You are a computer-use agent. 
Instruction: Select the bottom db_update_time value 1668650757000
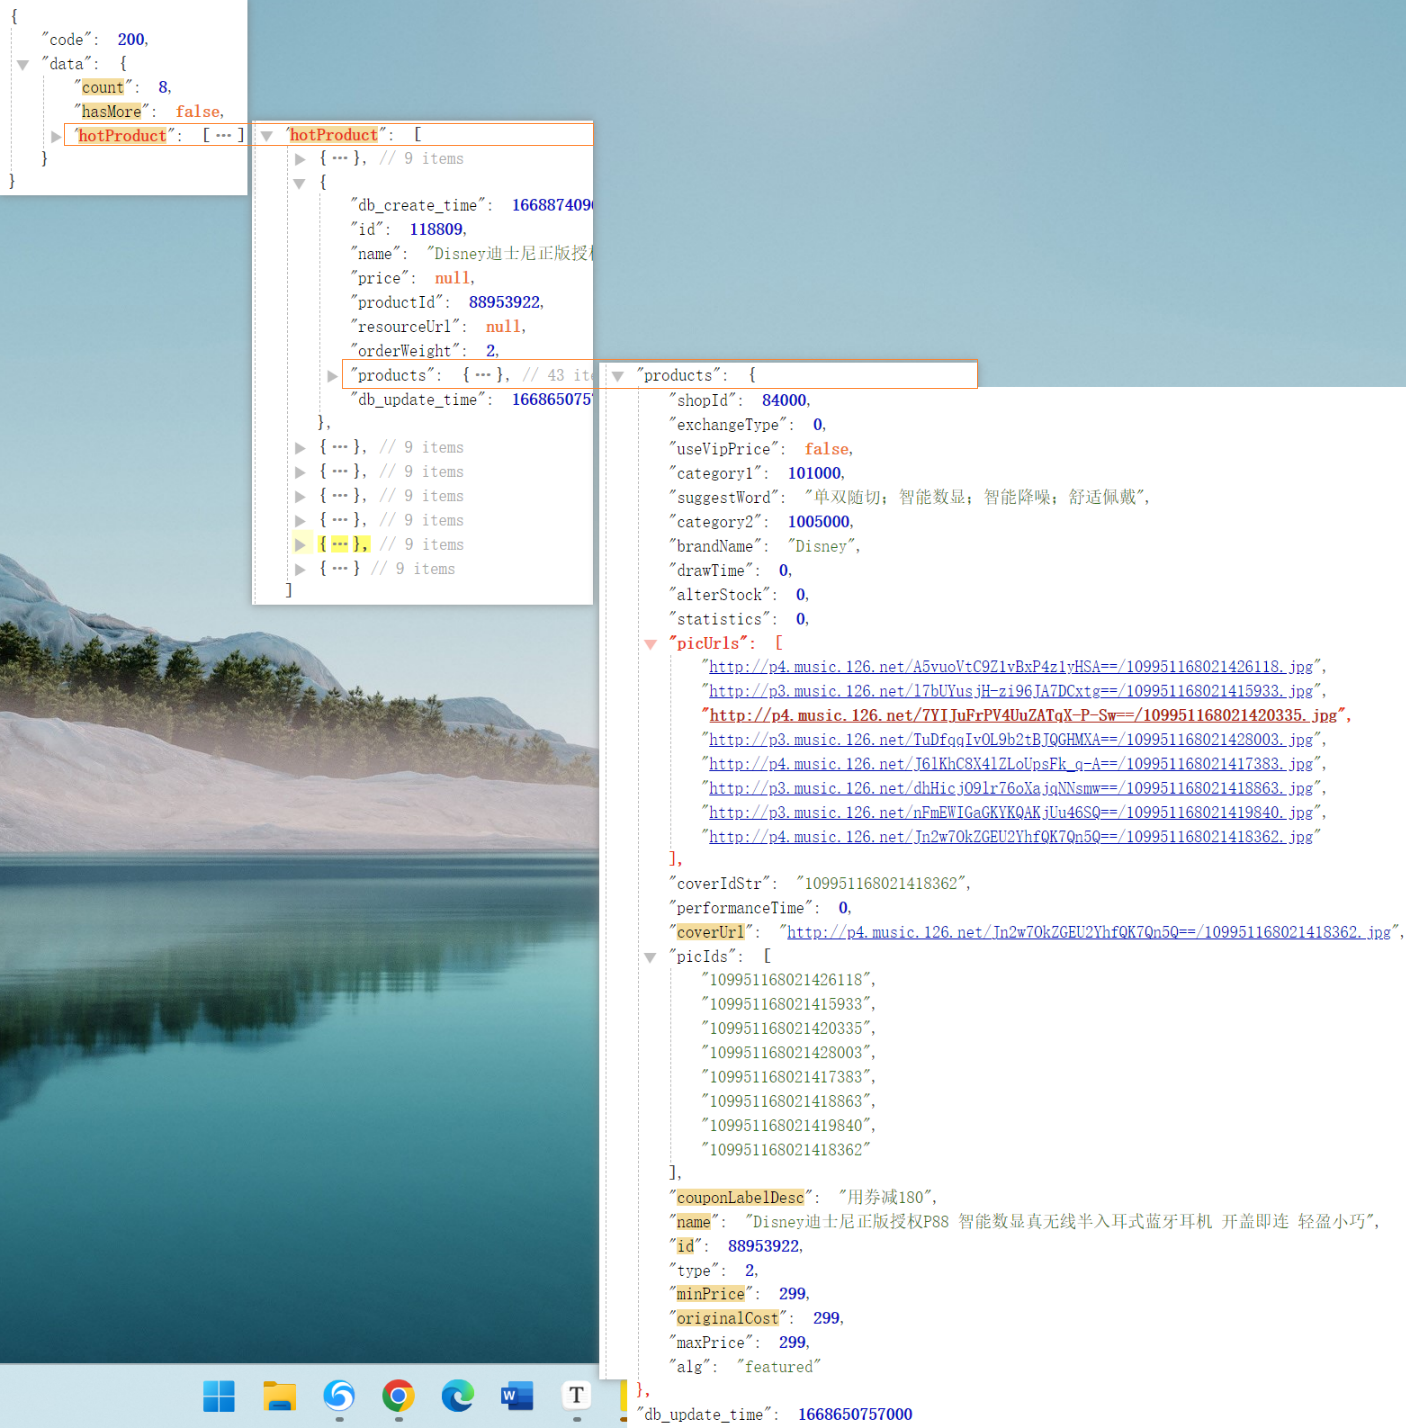tap(855, 1415)
